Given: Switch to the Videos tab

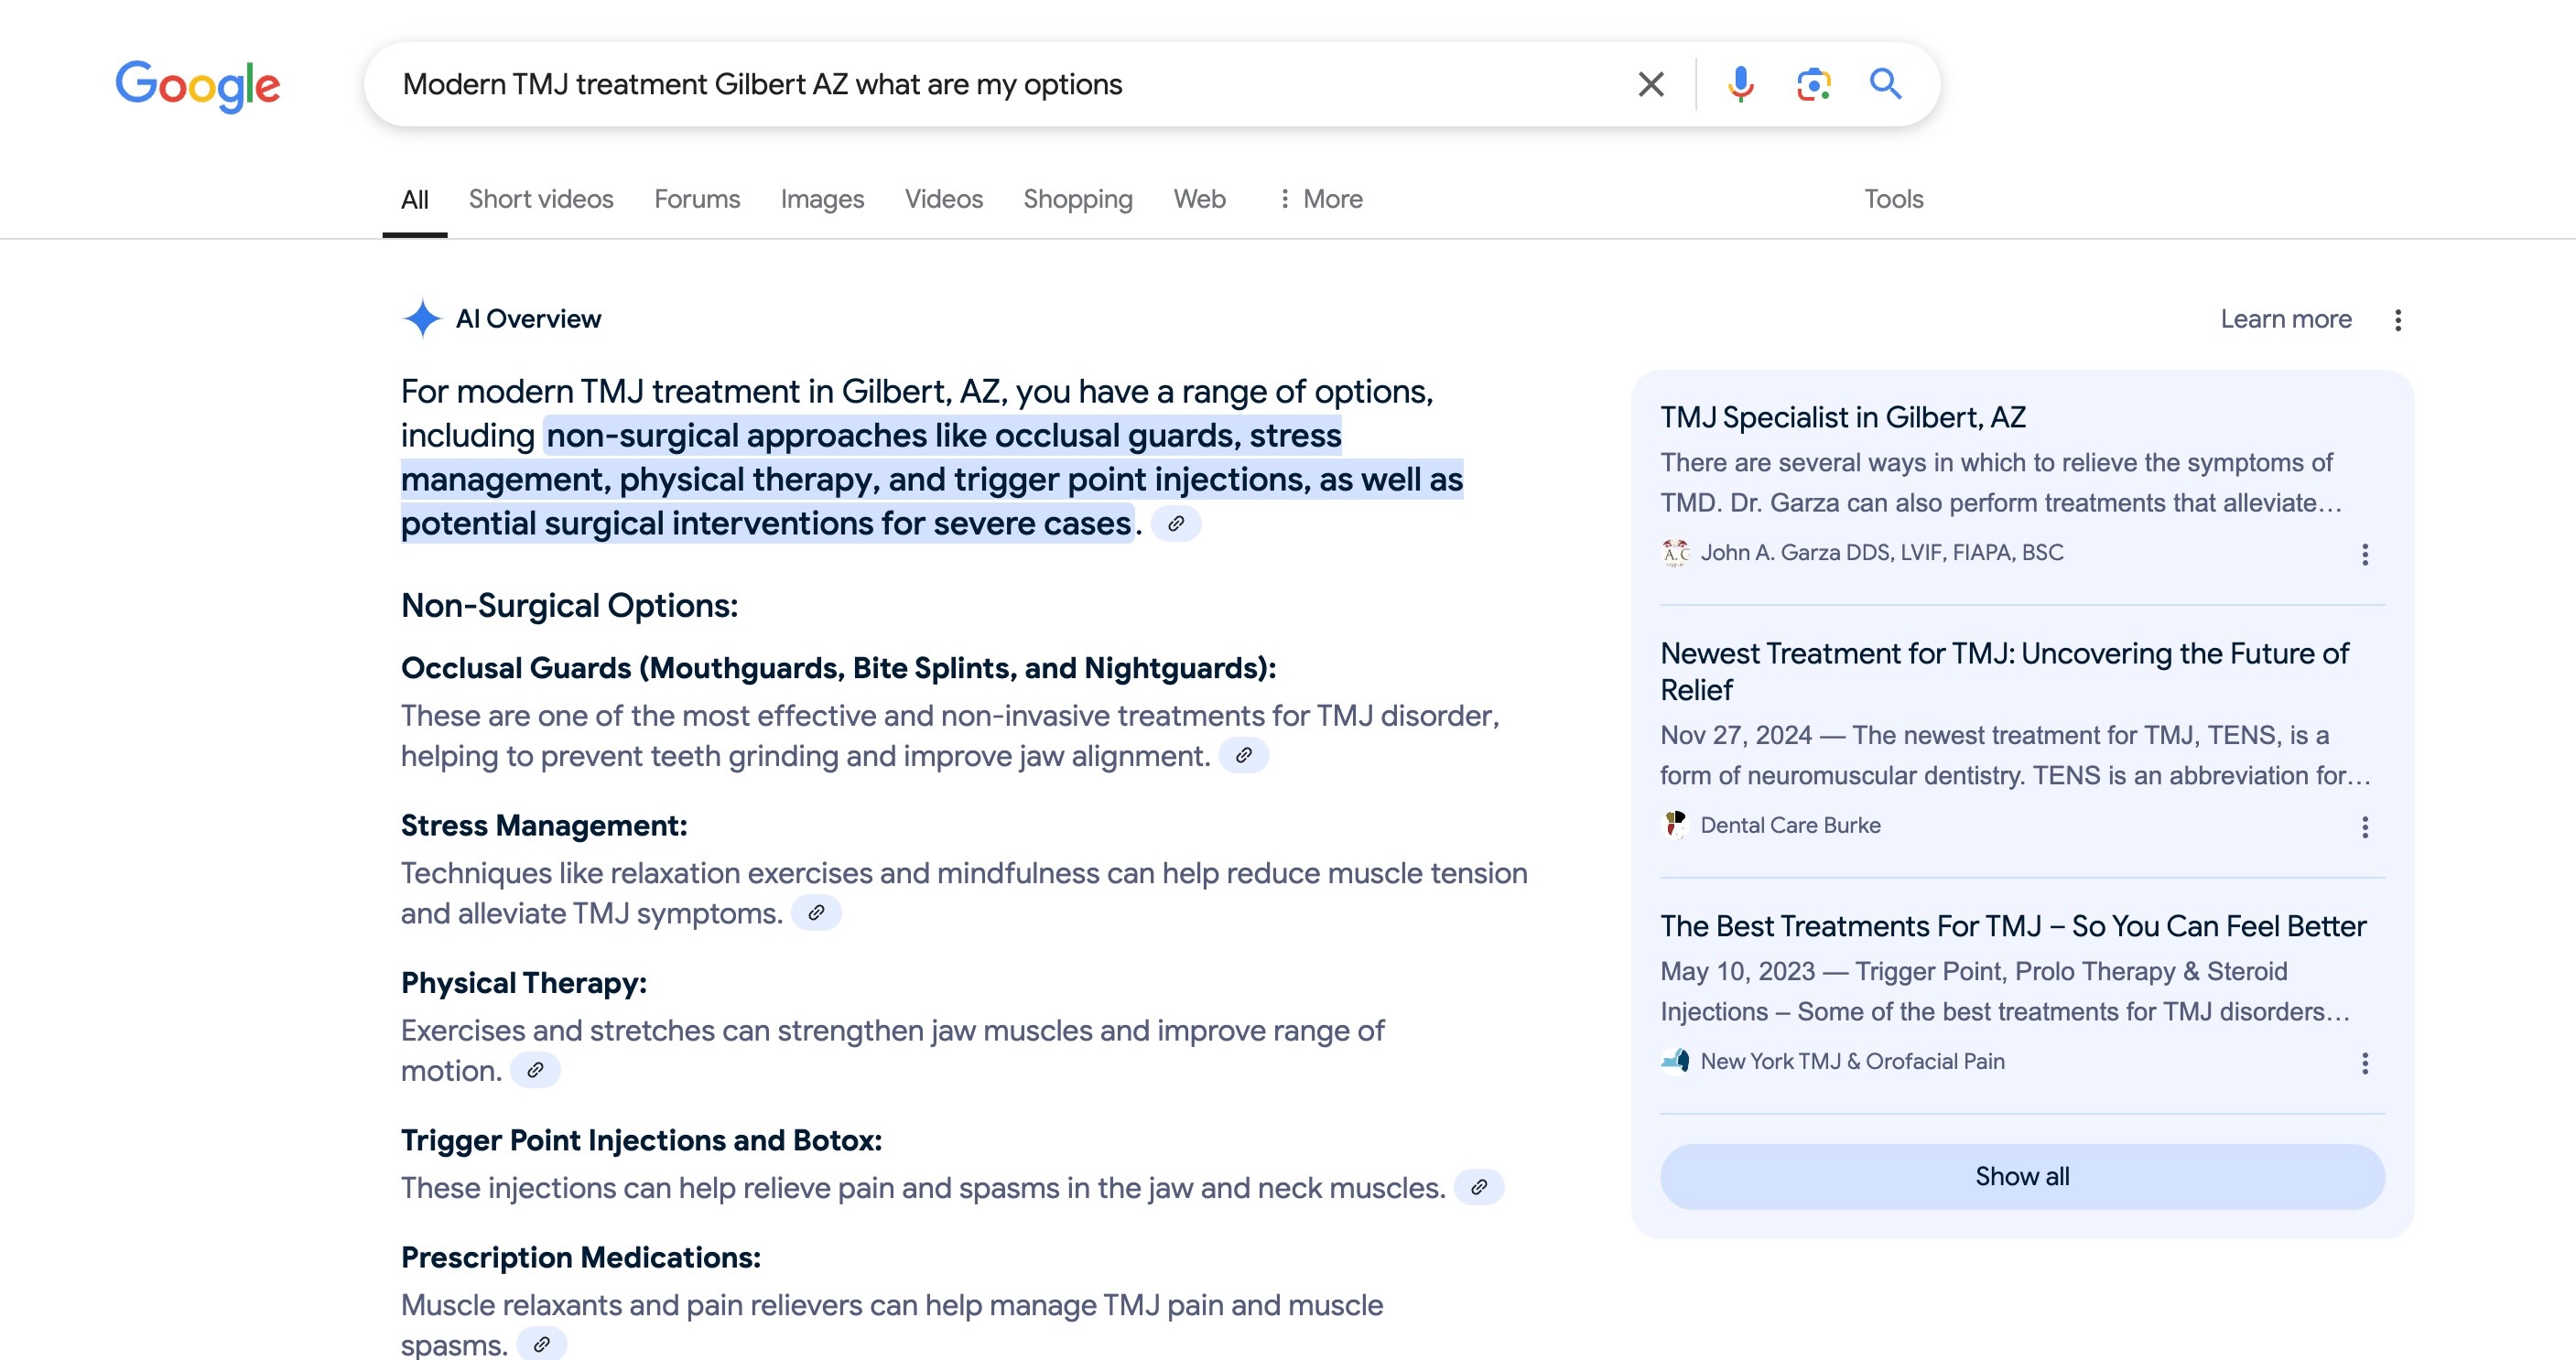Looking at the screenshot, I should point(944,199).
